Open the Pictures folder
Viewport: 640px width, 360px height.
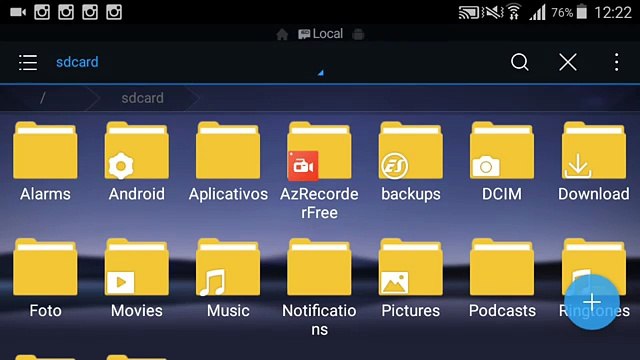(x=411, y=279)
